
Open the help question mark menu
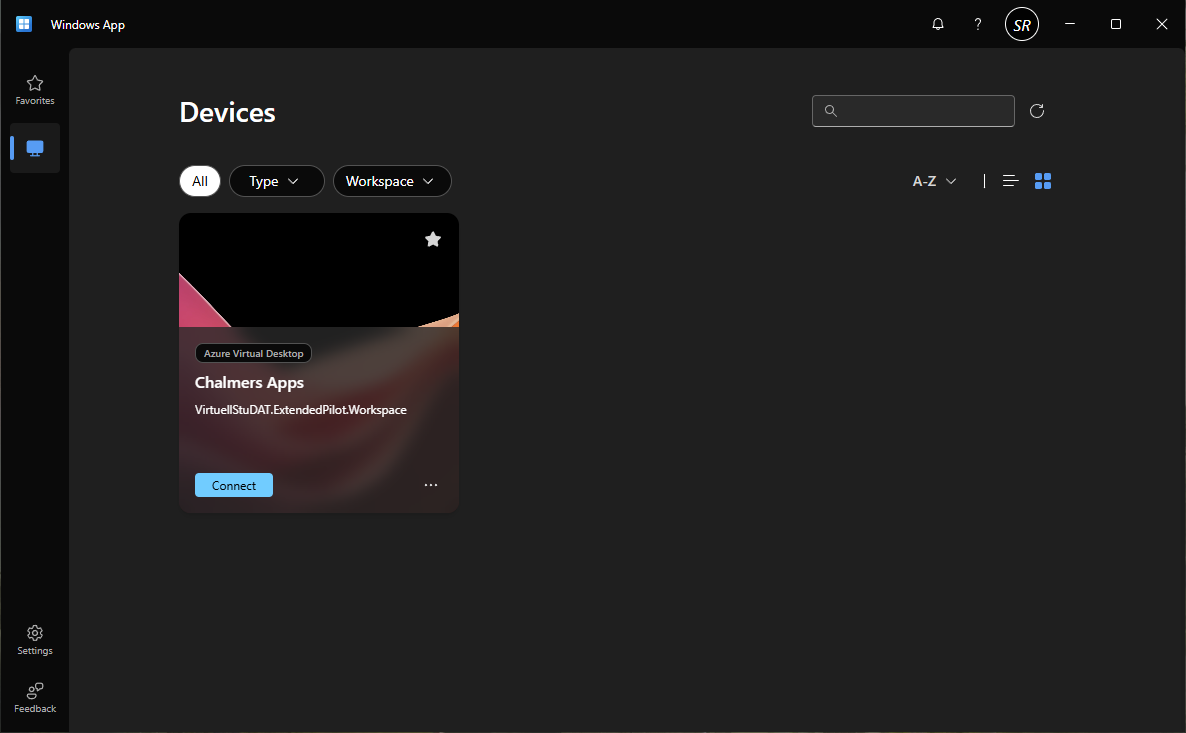[x=978, y=24]
